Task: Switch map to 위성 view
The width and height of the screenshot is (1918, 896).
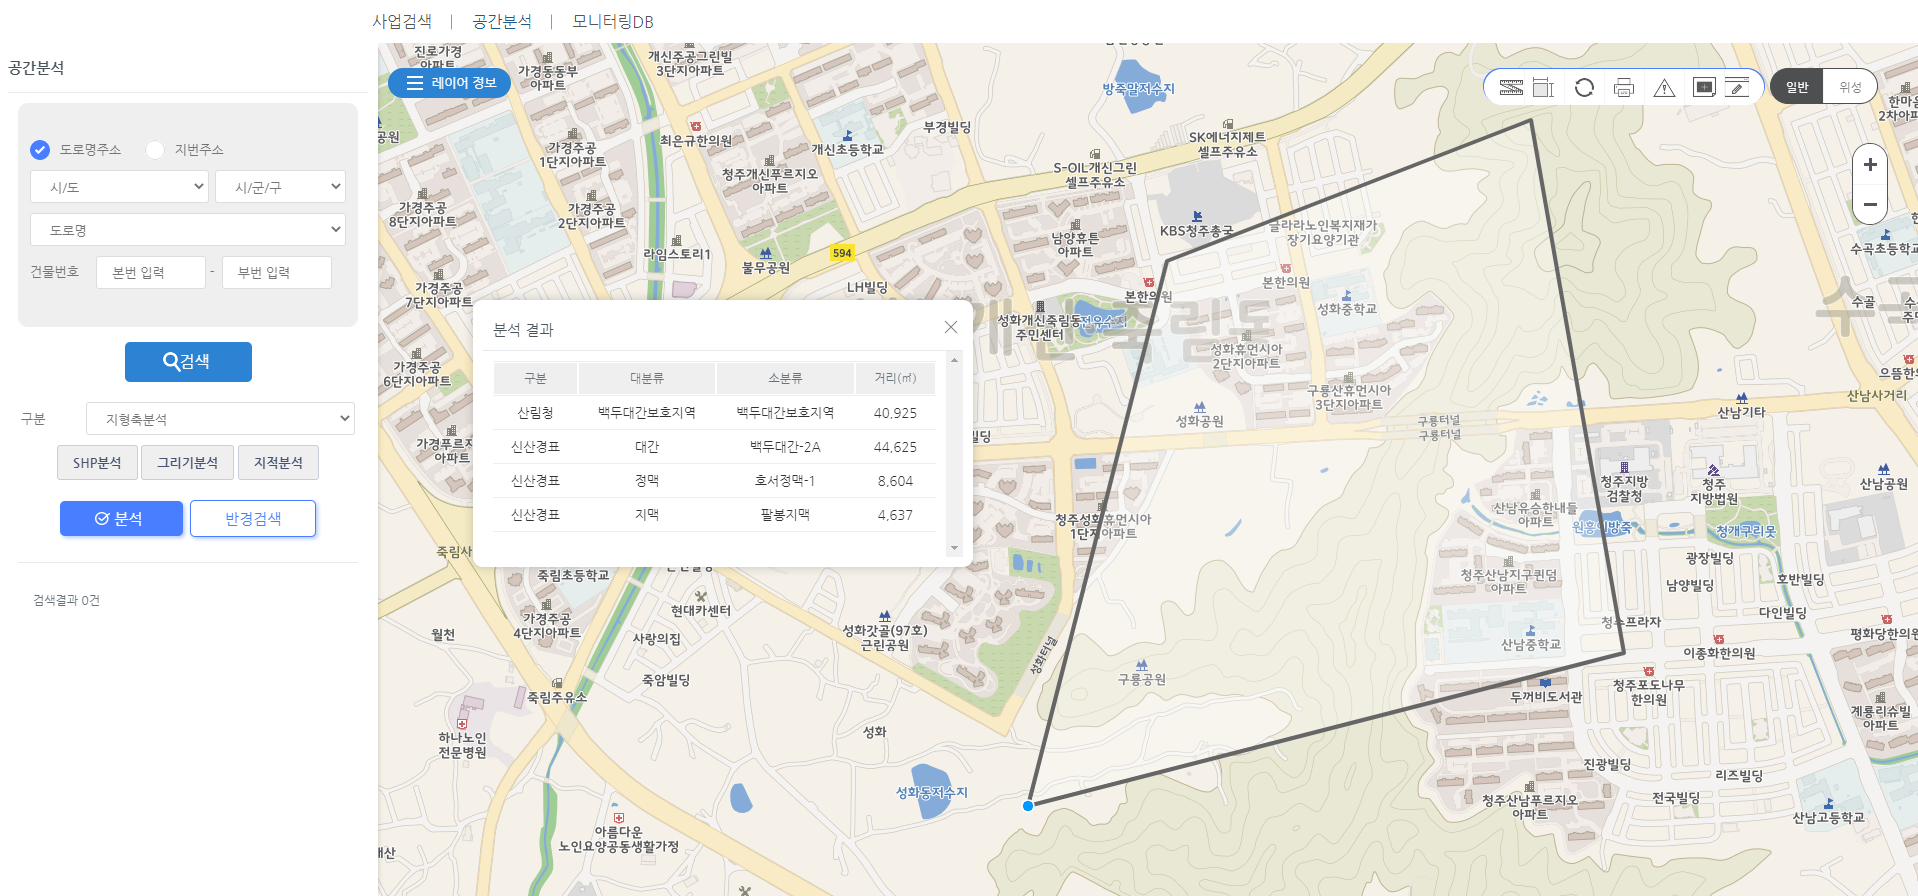Action: 1850,87
